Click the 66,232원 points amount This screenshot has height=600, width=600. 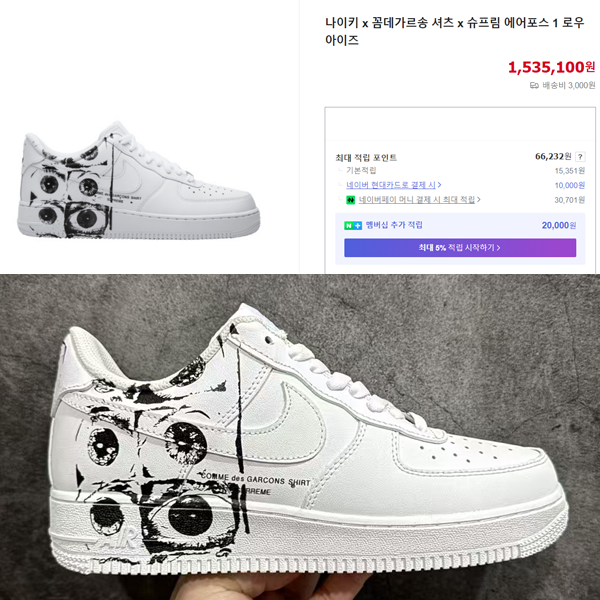tap(553, 157)
